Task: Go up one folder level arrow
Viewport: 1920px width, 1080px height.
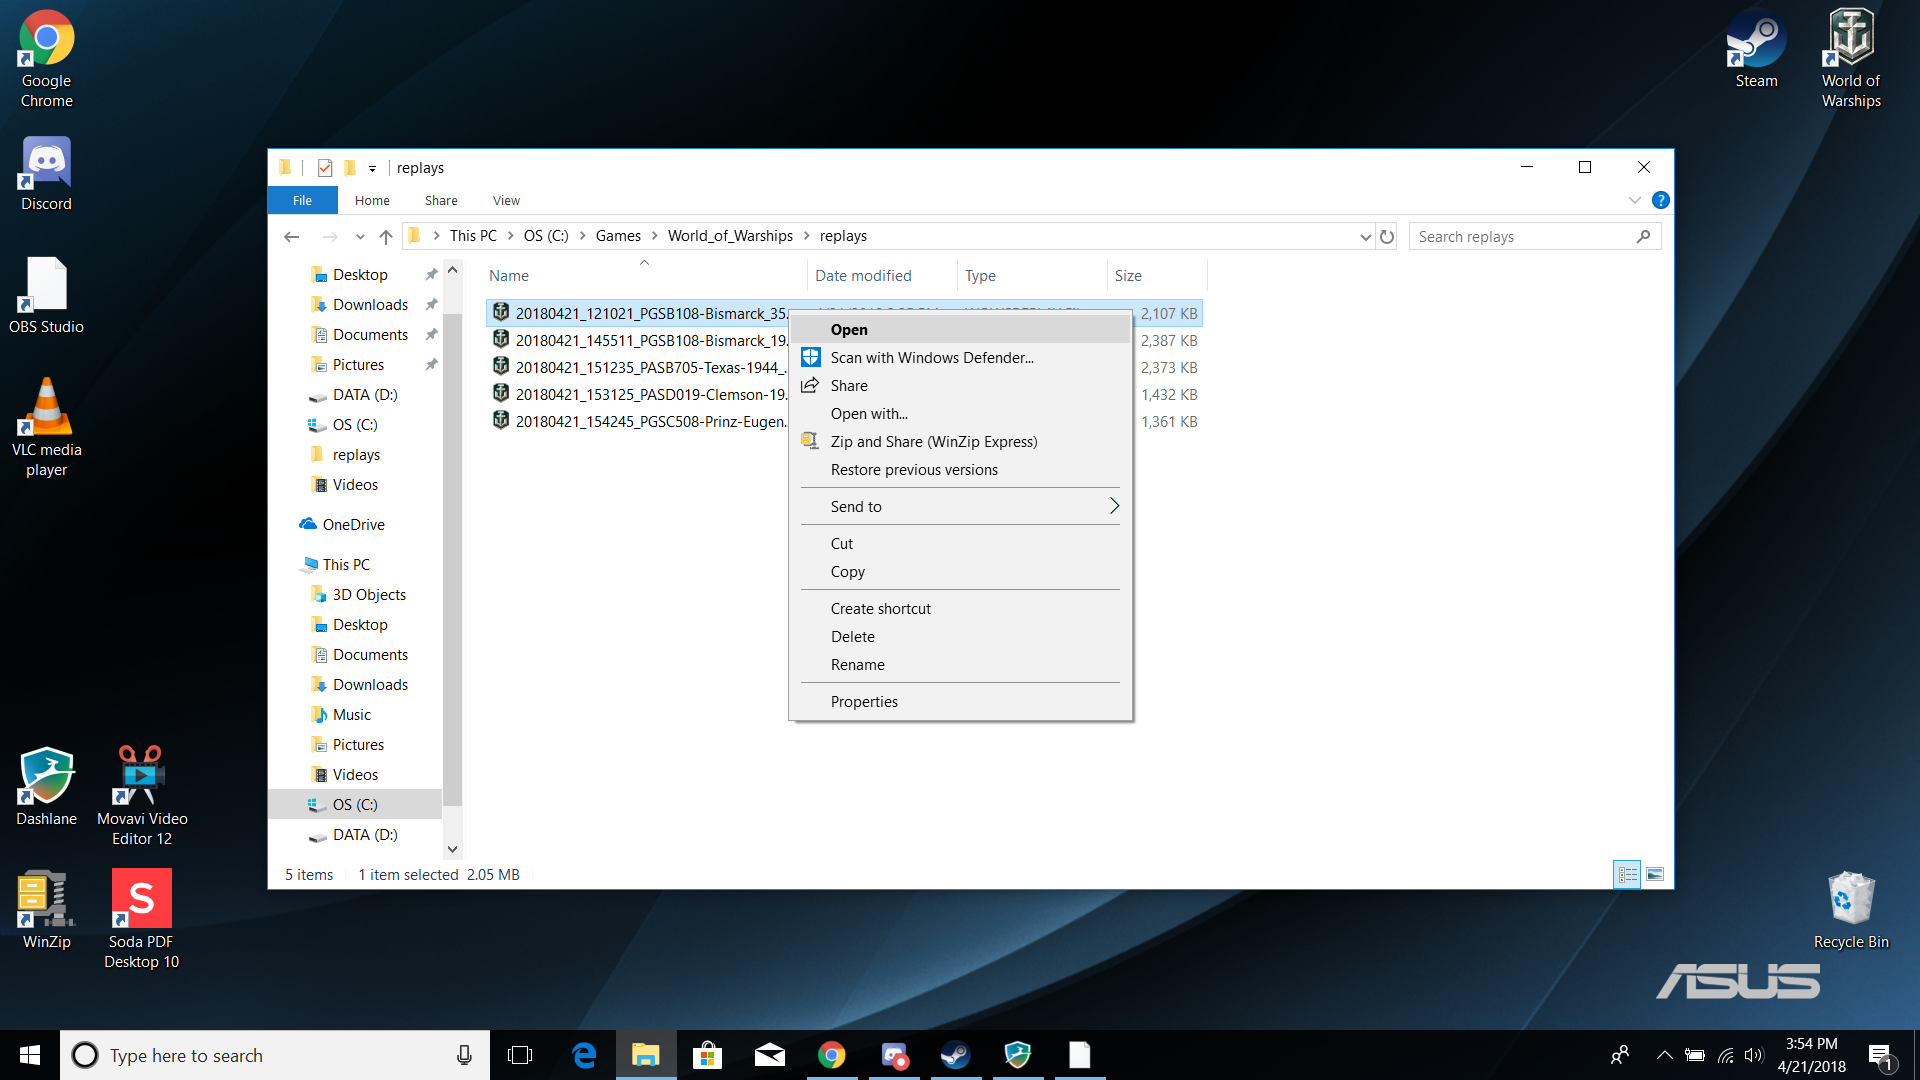Action: 386,237
